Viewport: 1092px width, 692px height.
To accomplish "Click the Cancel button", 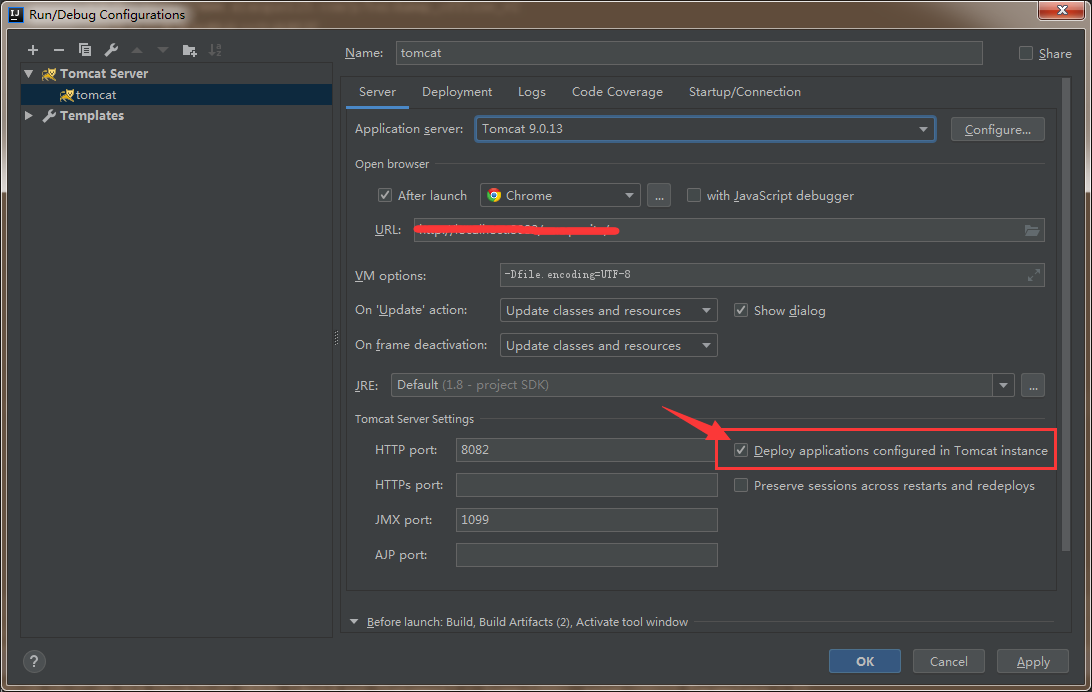I will click(949, 661).
